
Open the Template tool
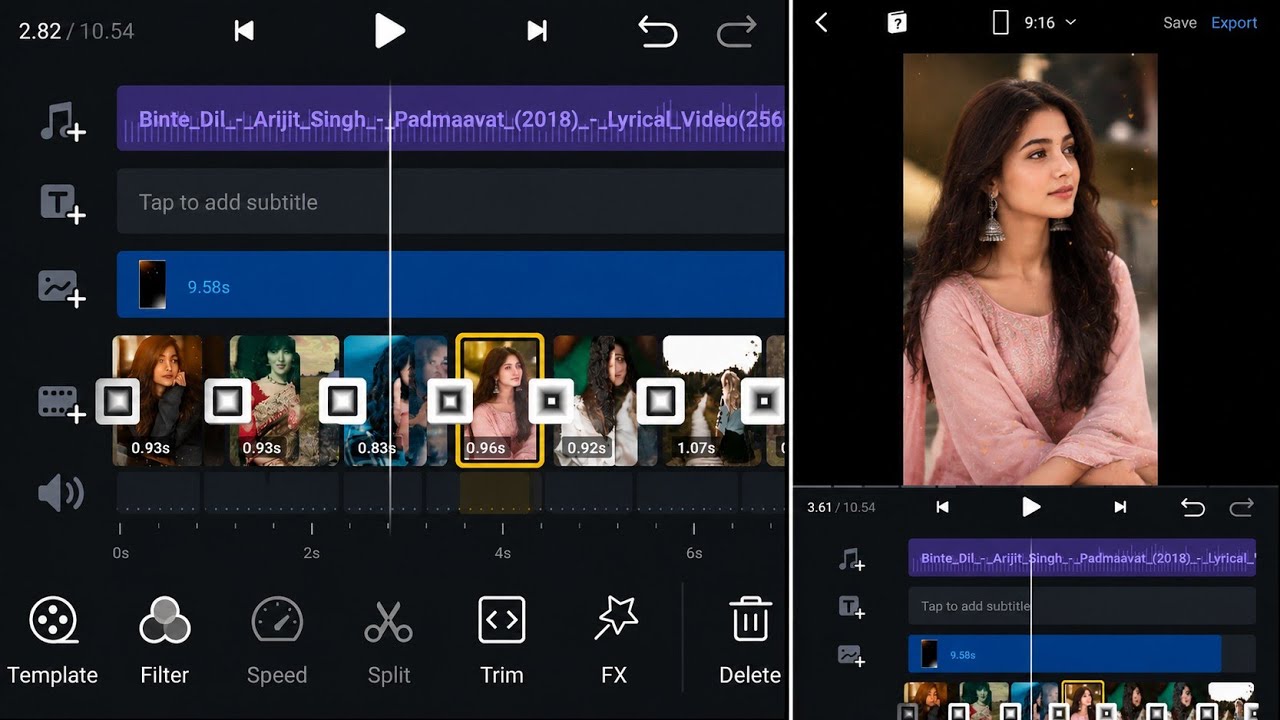(53, 641)
